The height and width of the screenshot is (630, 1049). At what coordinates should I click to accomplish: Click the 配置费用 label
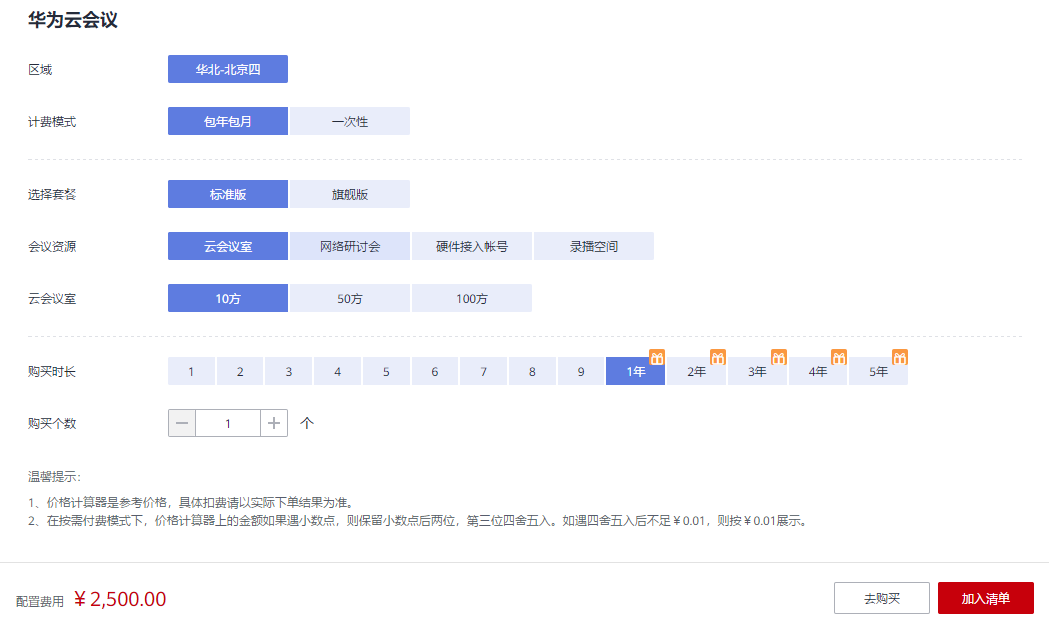pyautogui.click(x=40, y=602)
